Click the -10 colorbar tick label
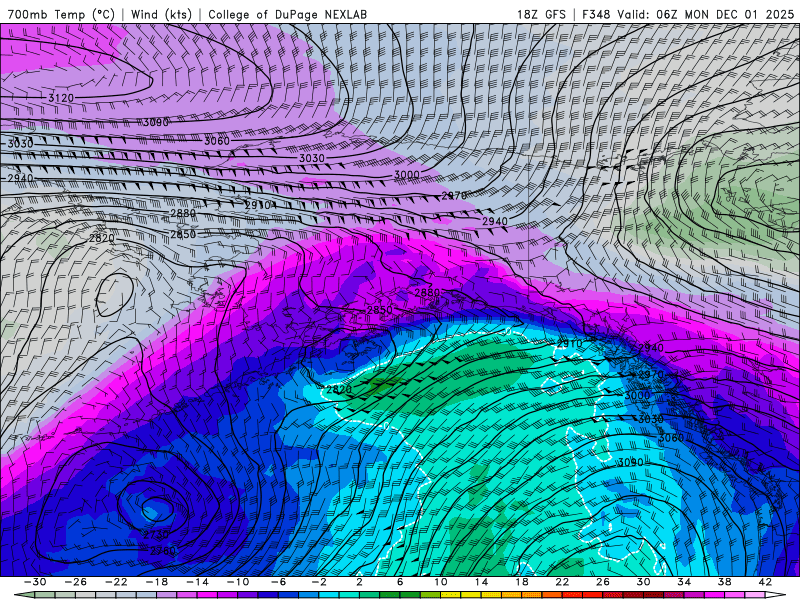The image size is (800, 600). click(x=238, y=582)
